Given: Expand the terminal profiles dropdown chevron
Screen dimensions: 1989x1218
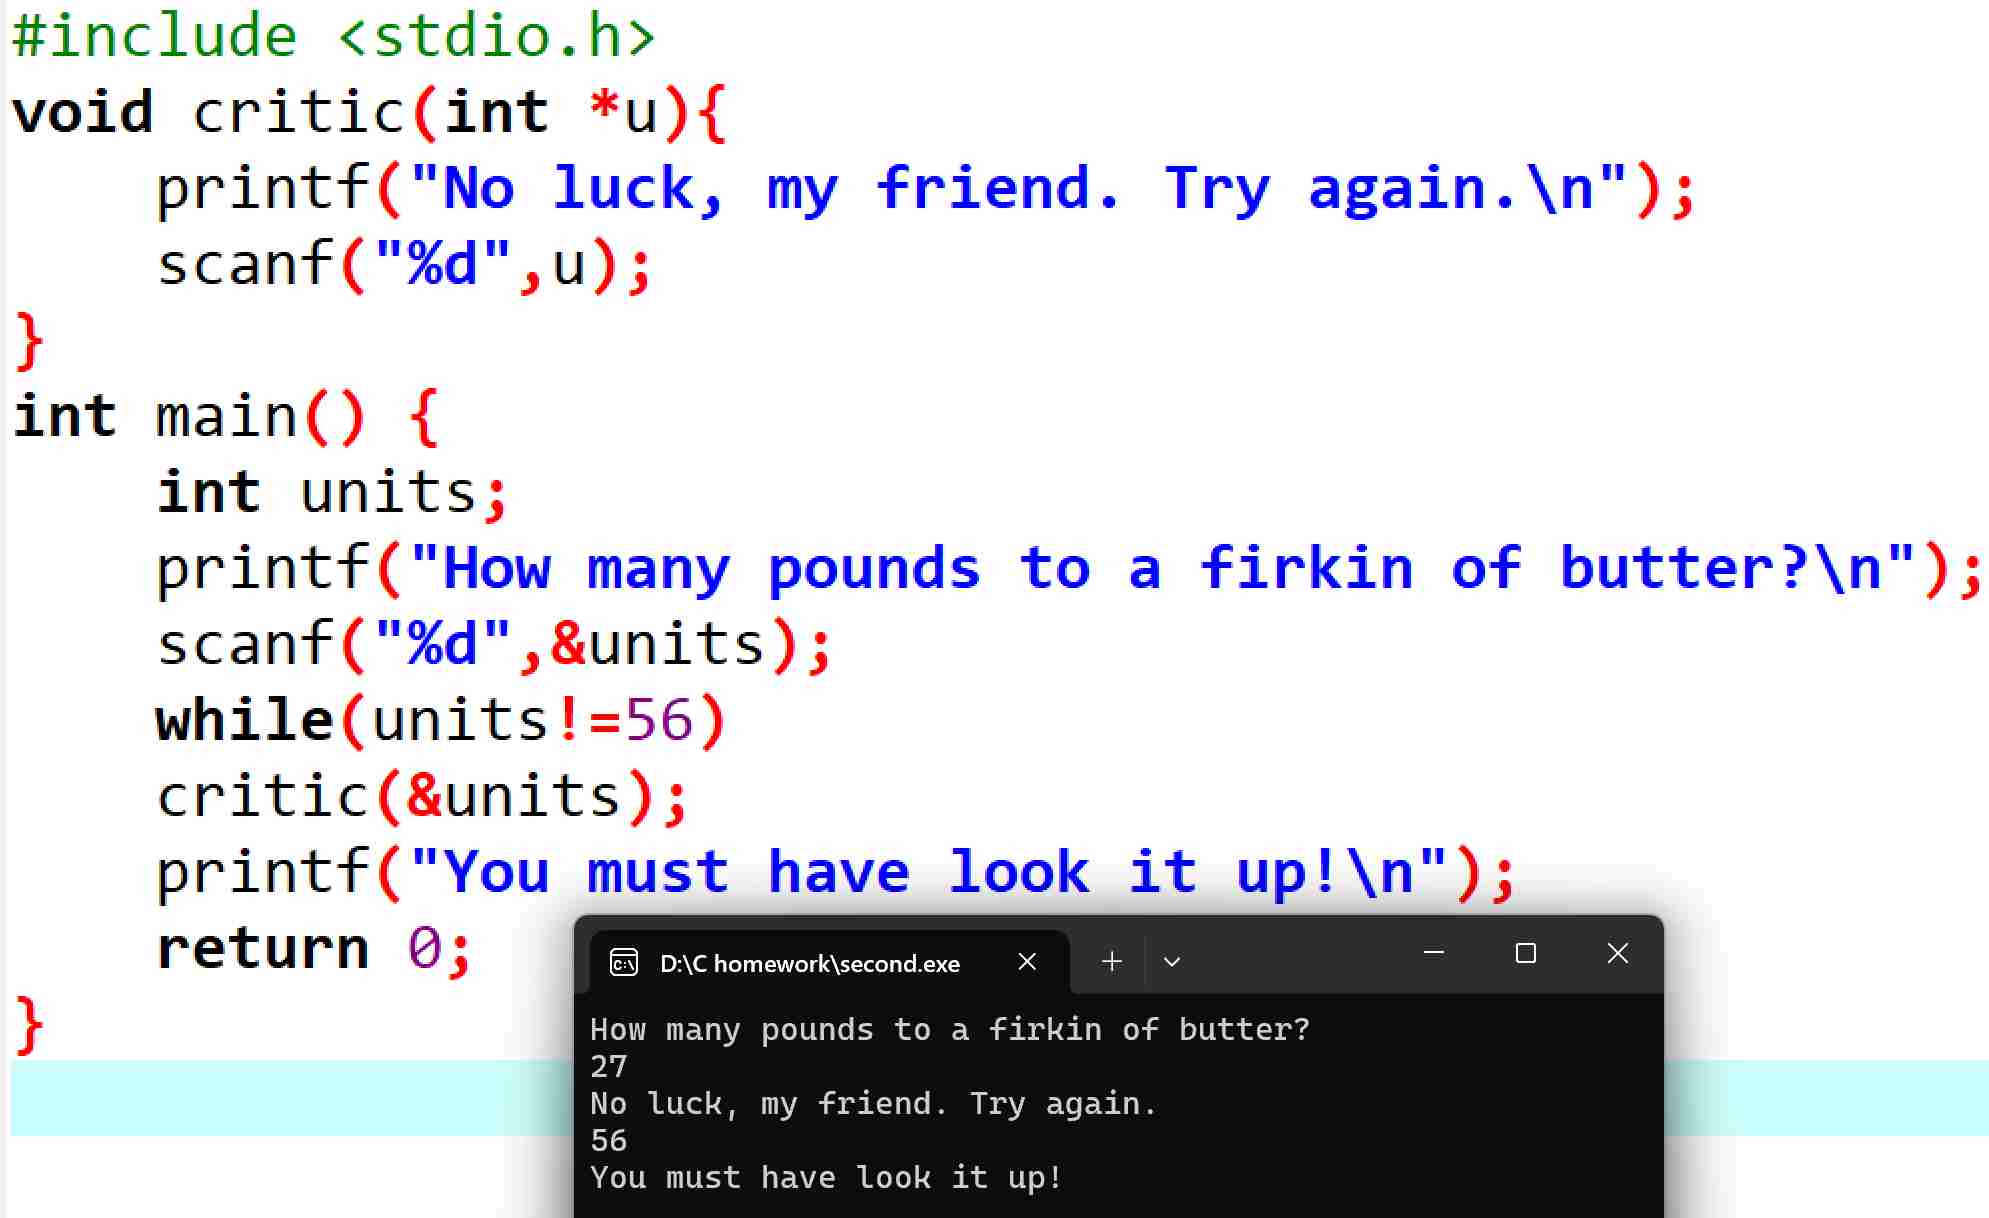Looking at the screenshot, I should point(1172,962).
